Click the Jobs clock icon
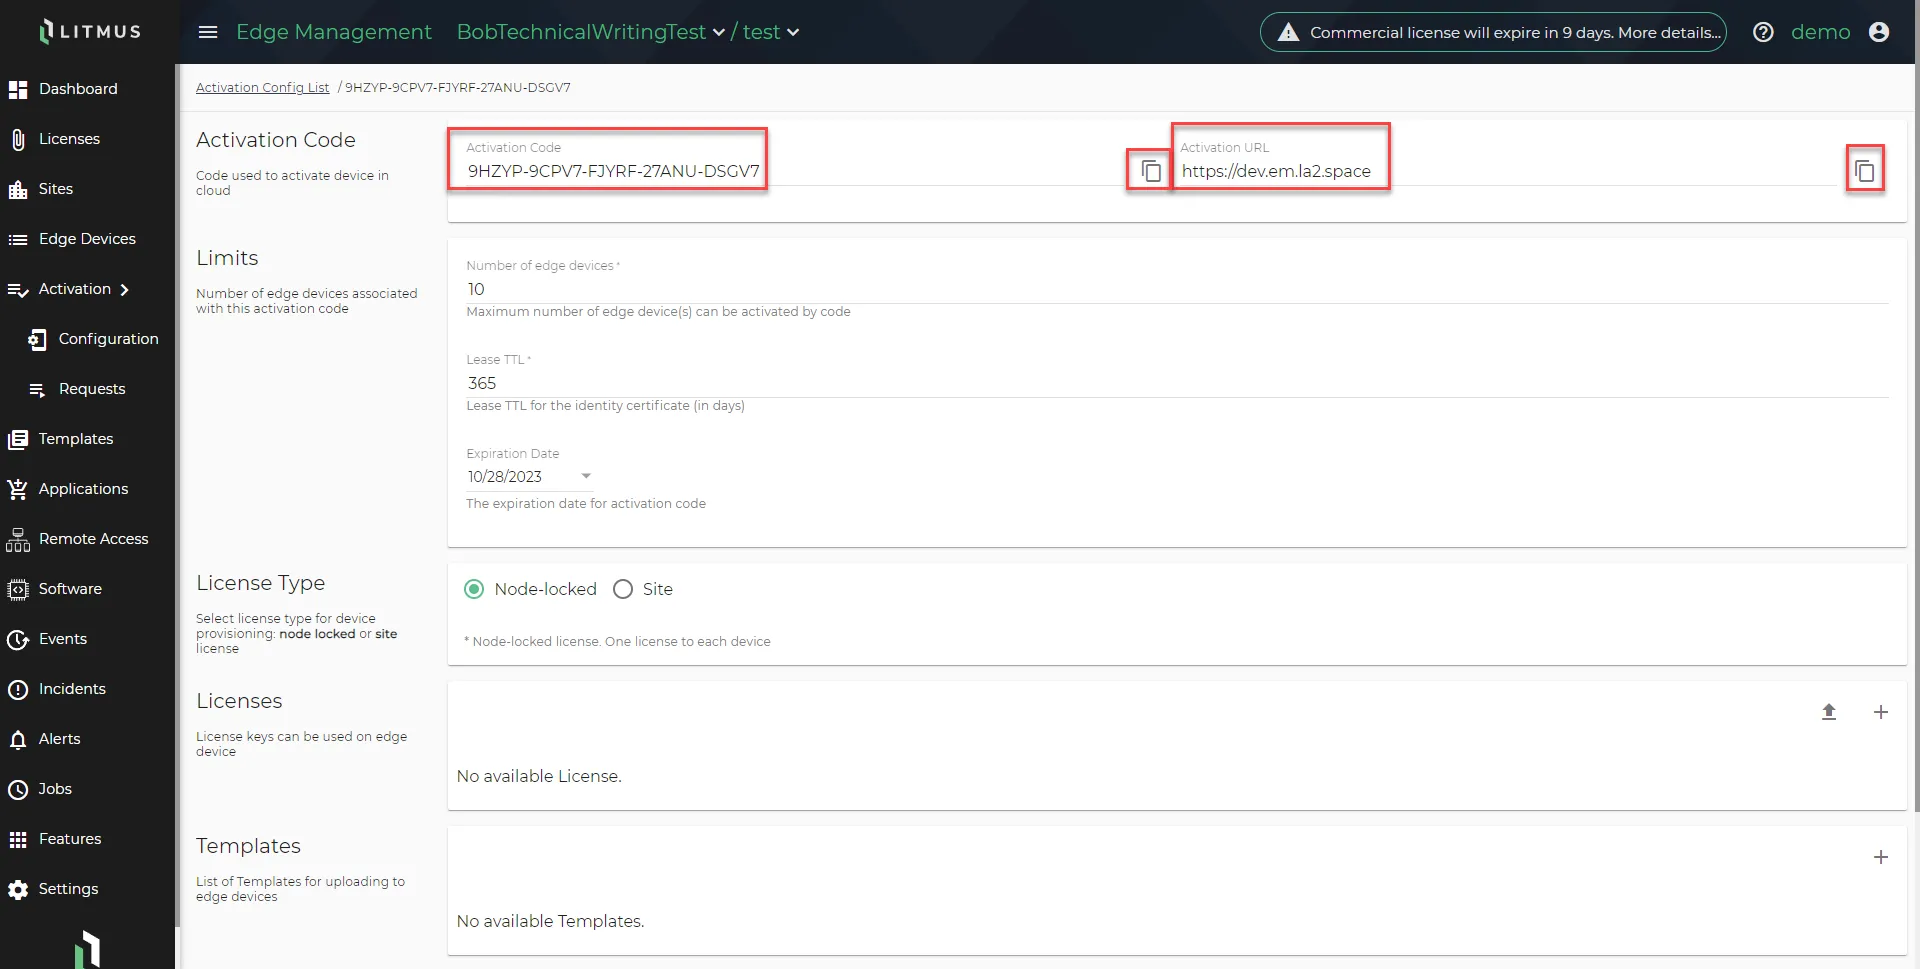1920x969 pixels. coord(18,790)
